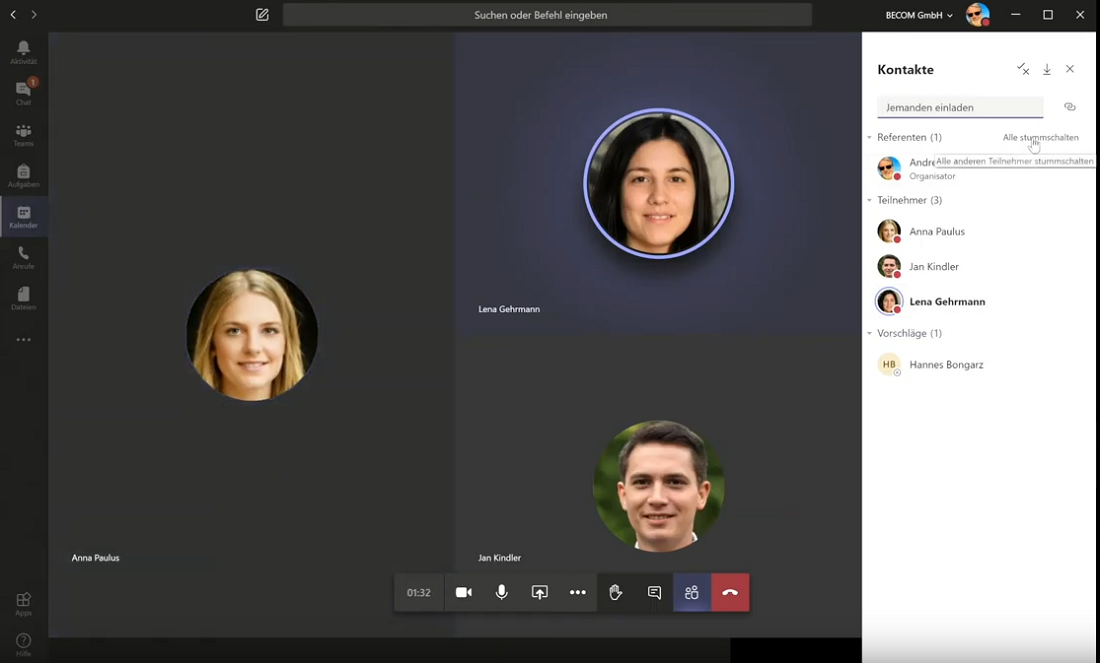This screenshot has width=1100, height=663.
Task: Collapse the Referenten section
Action: pos(870,137)
